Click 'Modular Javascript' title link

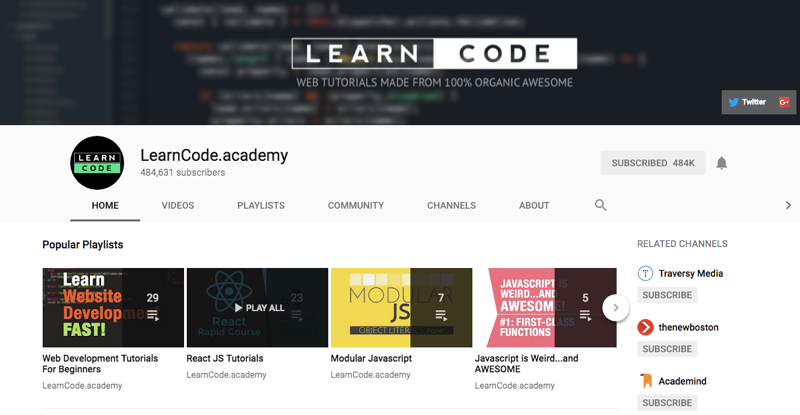[371, 358]
